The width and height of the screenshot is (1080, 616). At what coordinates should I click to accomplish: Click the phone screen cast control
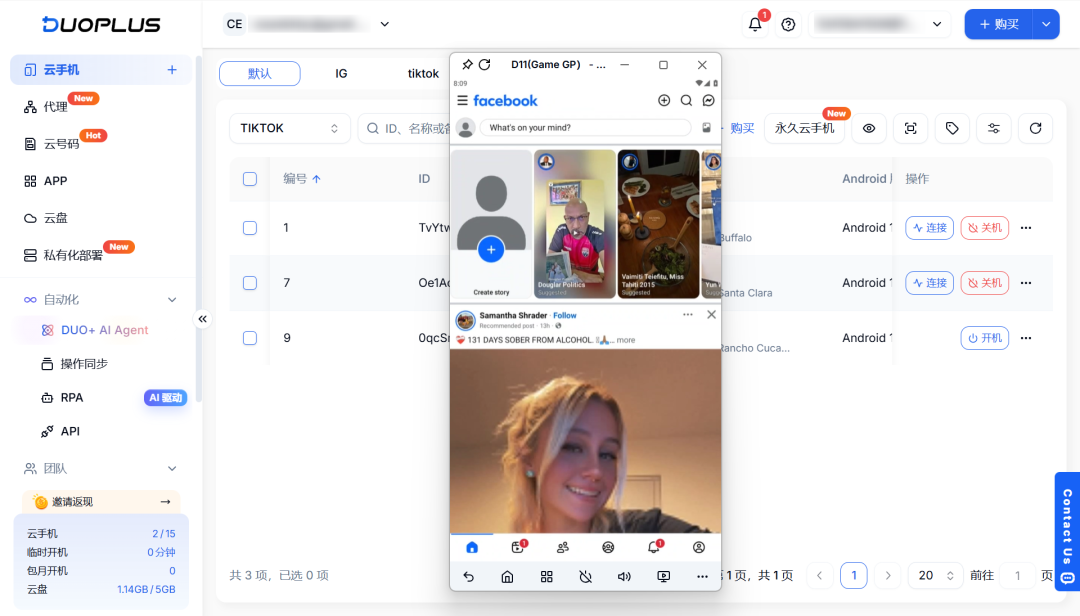click(x=663, y=577)
